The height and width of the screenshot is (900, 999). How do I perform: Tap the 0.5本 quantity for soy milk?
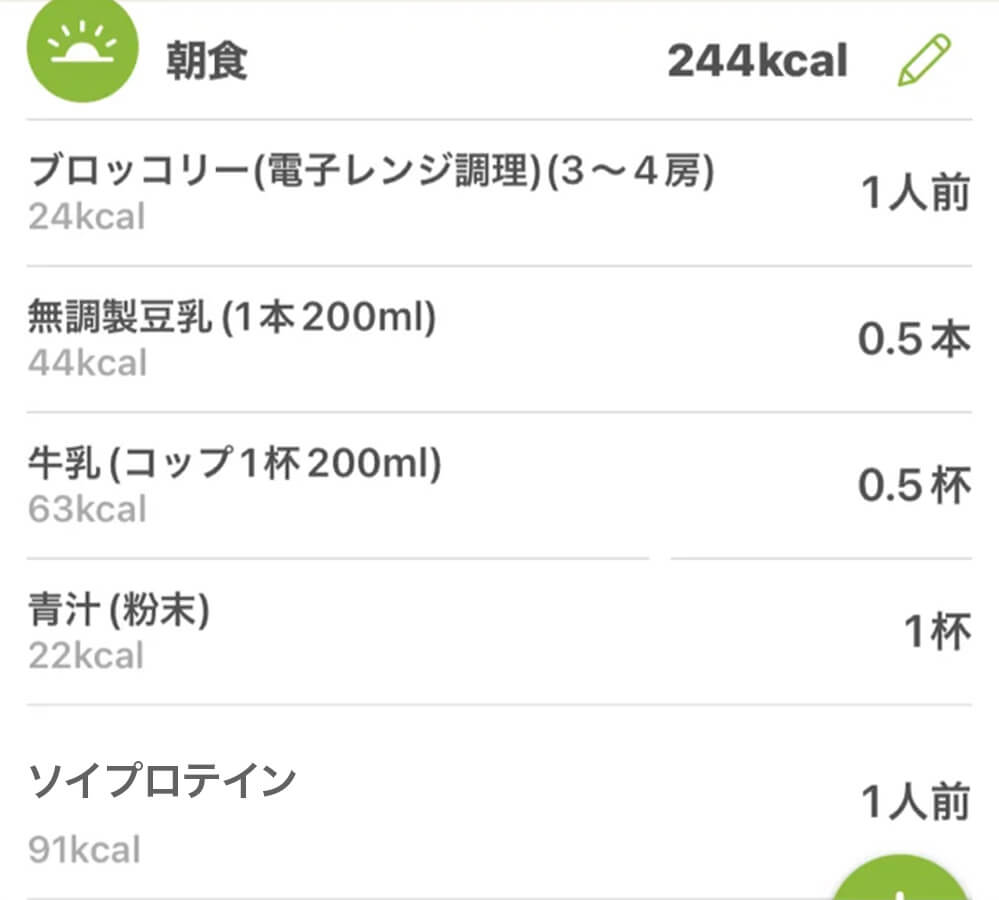914,340
